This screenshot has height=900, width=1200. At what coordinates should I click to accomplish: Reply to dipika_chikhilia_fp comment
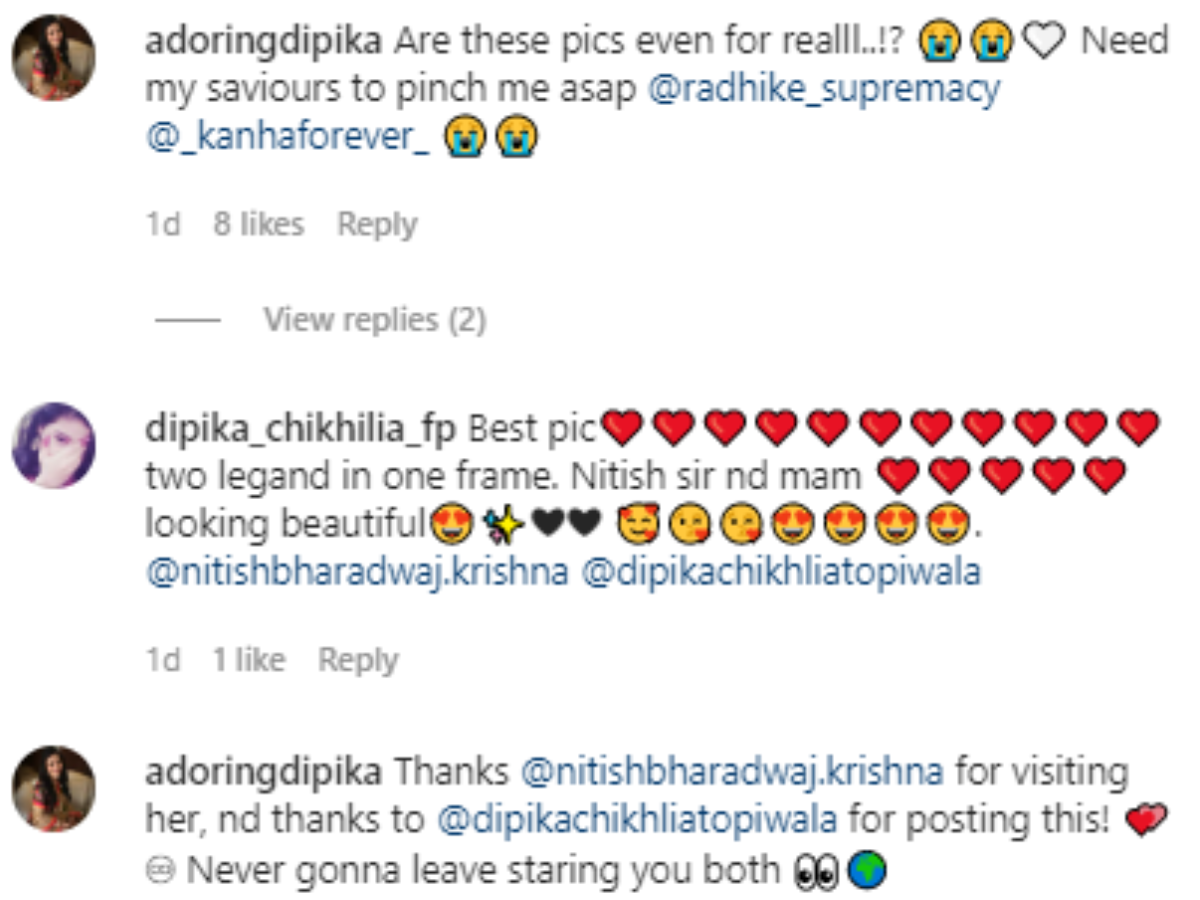(358, 661)
